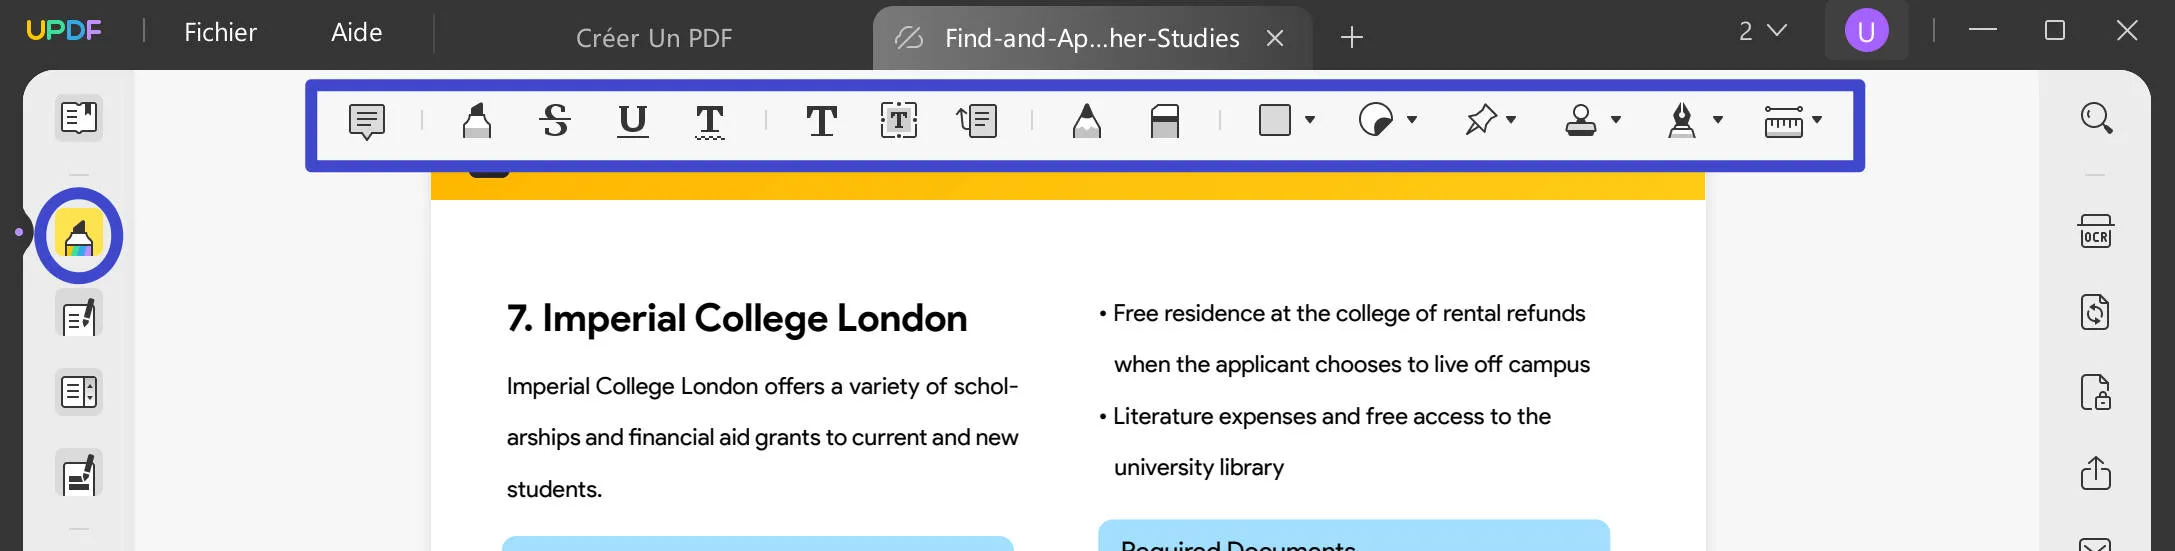This screenshot has width=2175, height=551.
Task: Select the text comment (typewriter) tool
Action: (821, 121)
